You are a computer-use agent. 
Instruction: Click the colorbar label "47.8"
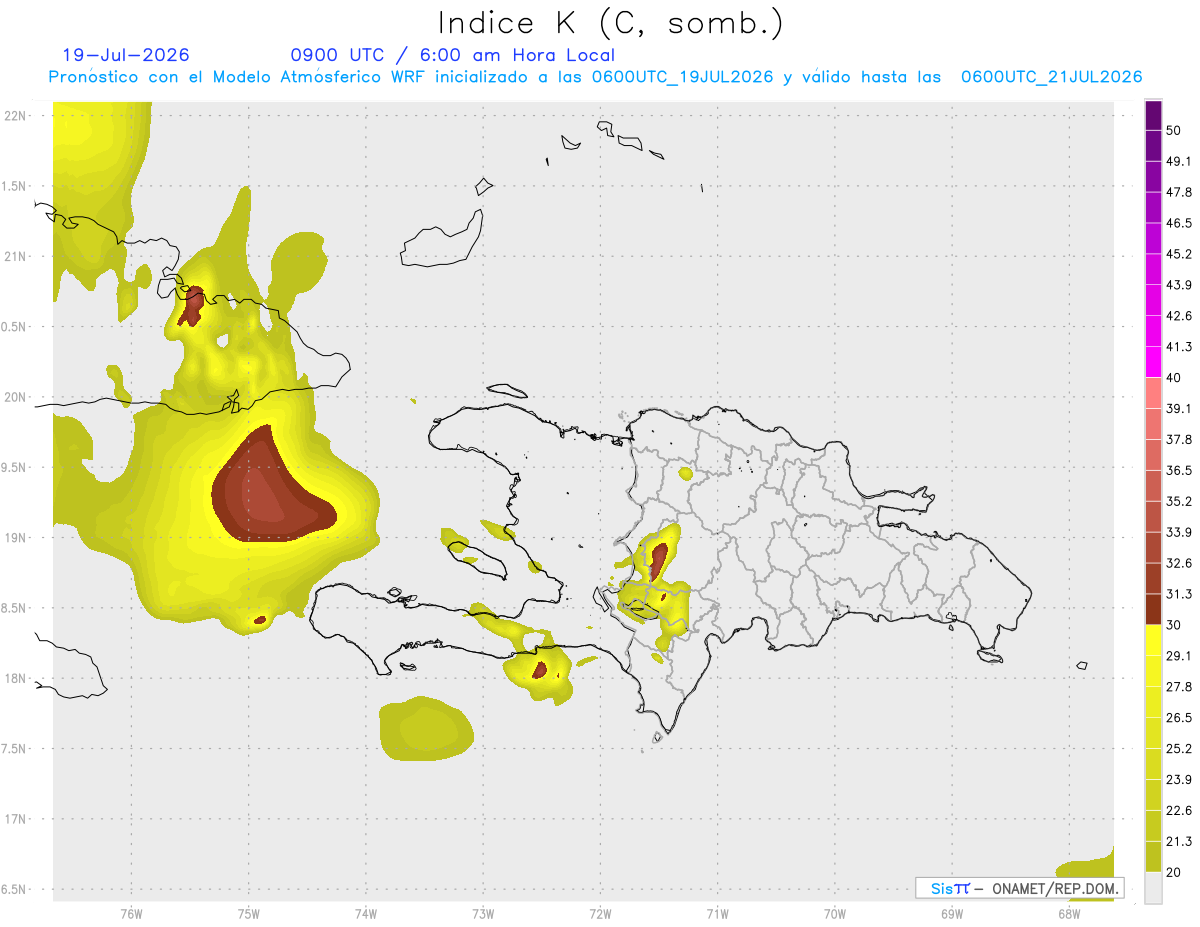[x=1179, y=192]
